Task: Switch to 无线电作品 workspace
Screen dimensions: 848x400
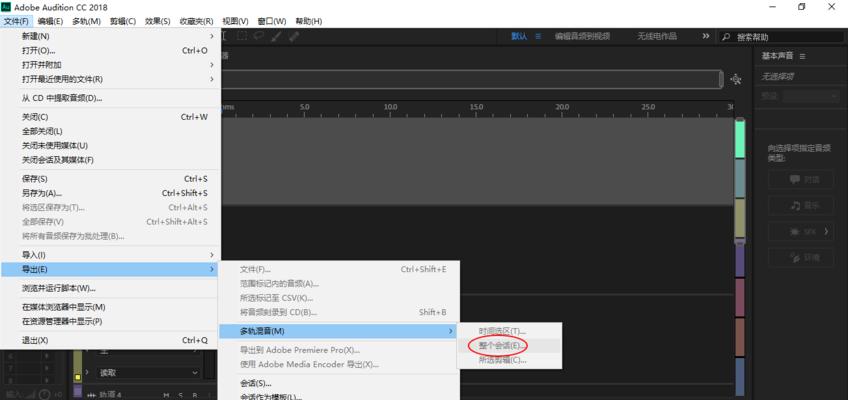Action: pyautogui.click(x=657, y=36)
